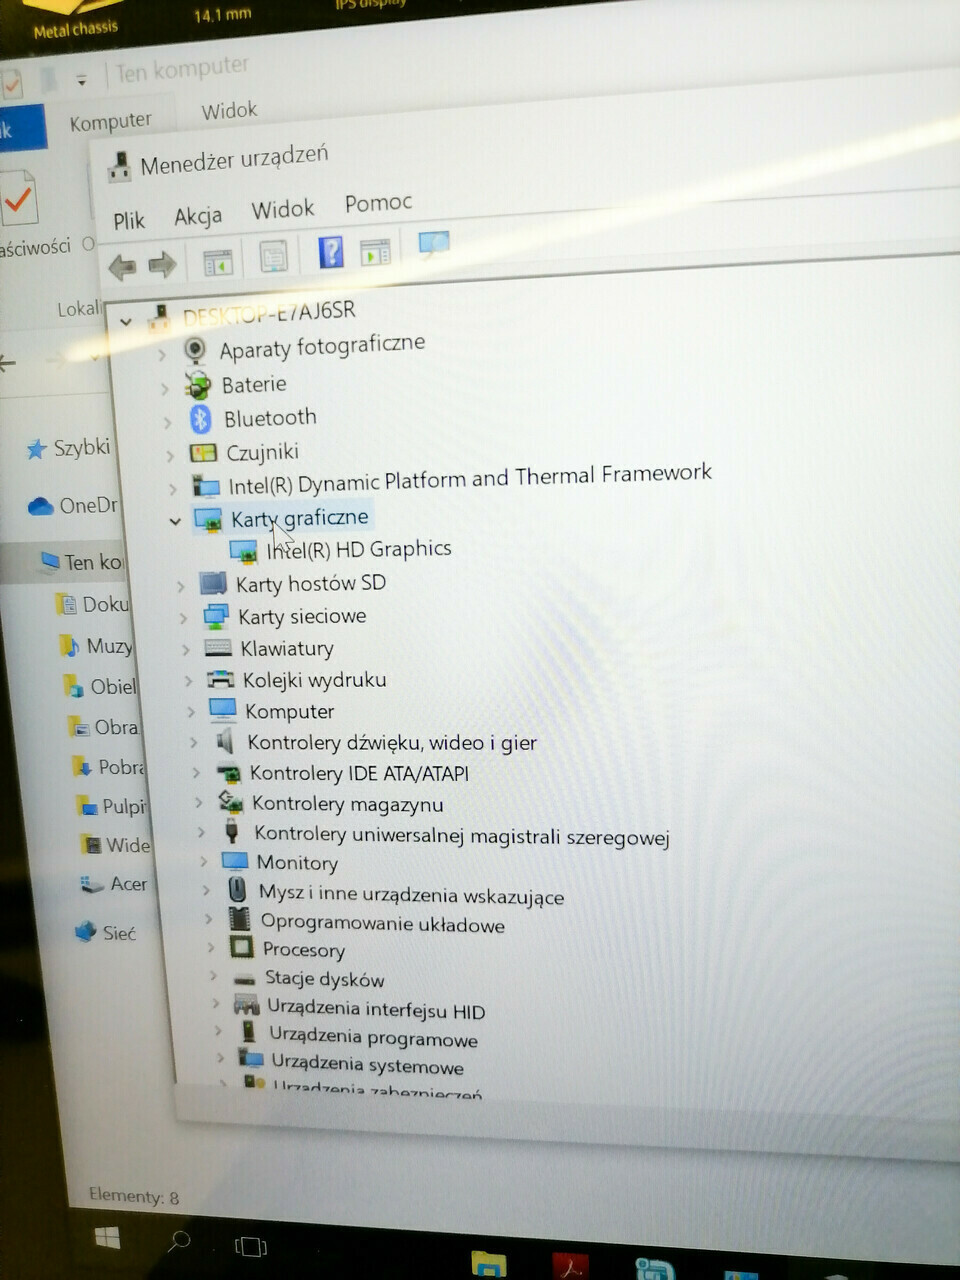Screen dimensions: 960x1280
Task: Collapse the DESKTOP-E7AJ6SR root node
Action: (x=126, y=322)
